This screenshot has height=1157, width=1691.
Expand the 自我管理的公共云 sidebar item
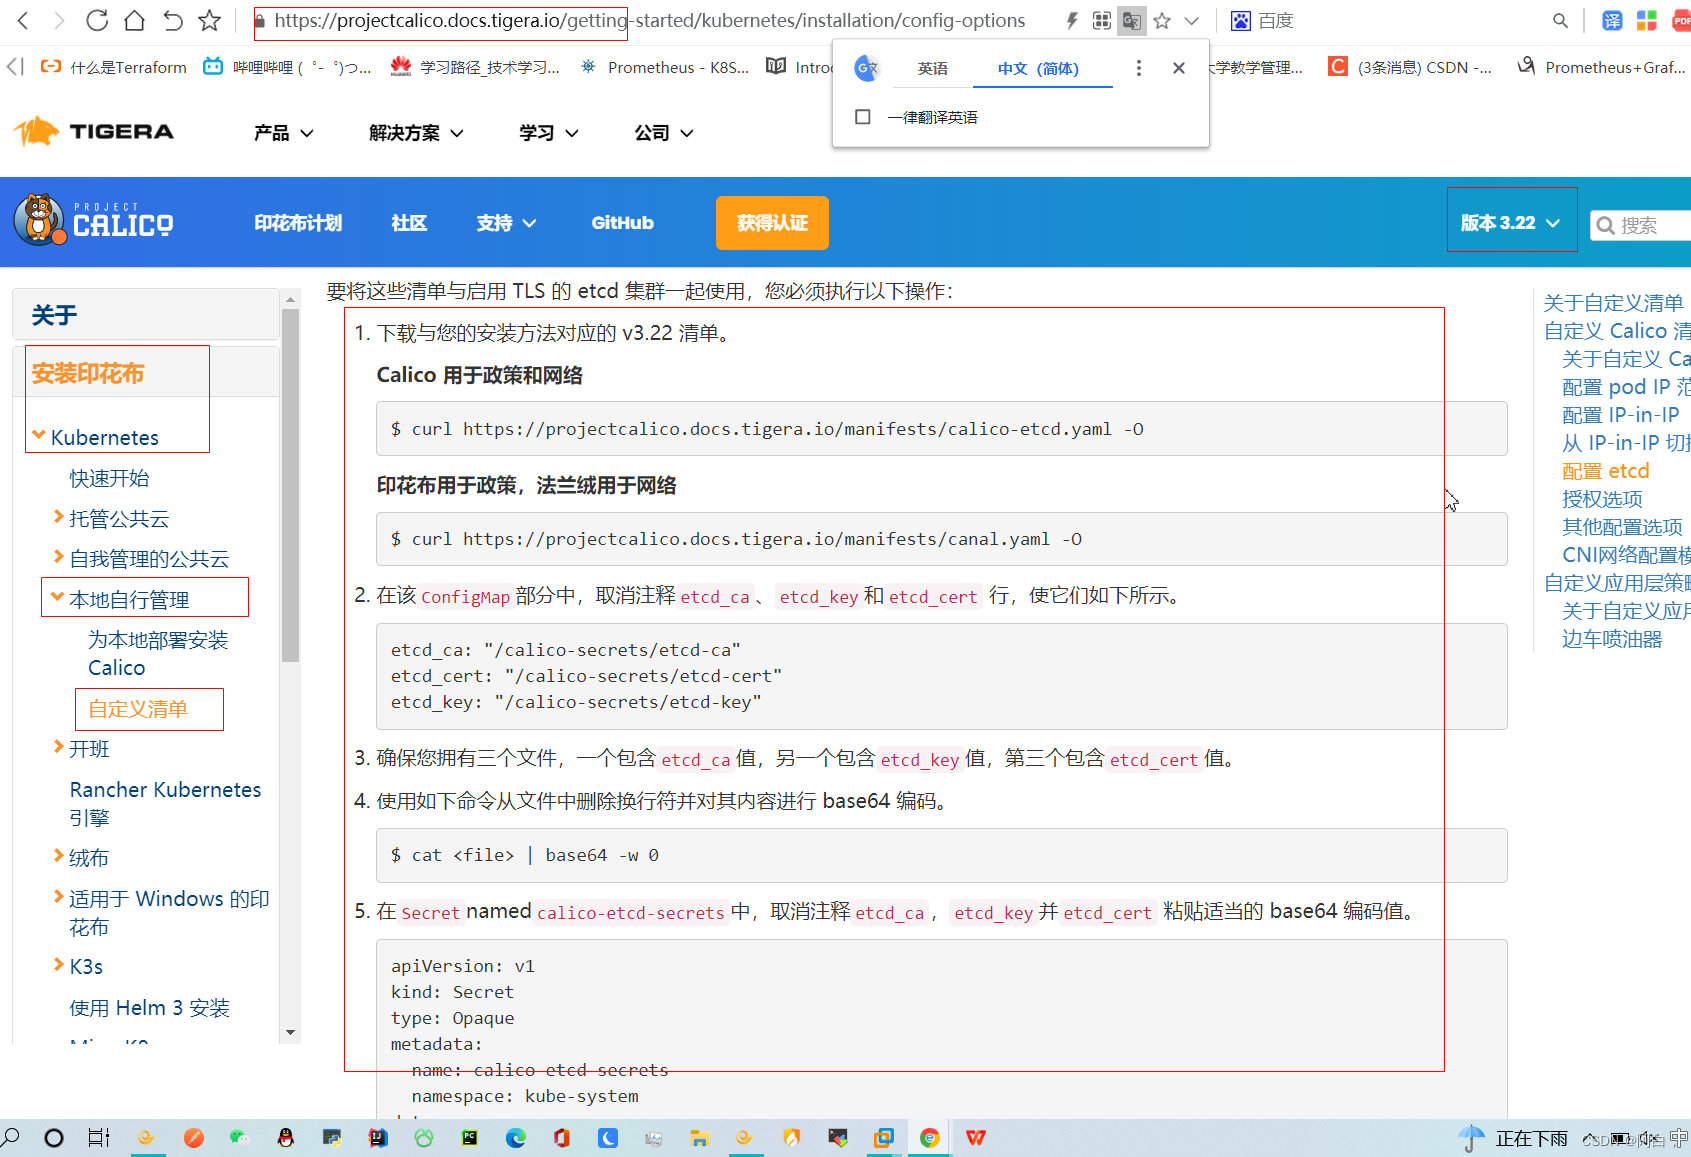coord(59,557)
